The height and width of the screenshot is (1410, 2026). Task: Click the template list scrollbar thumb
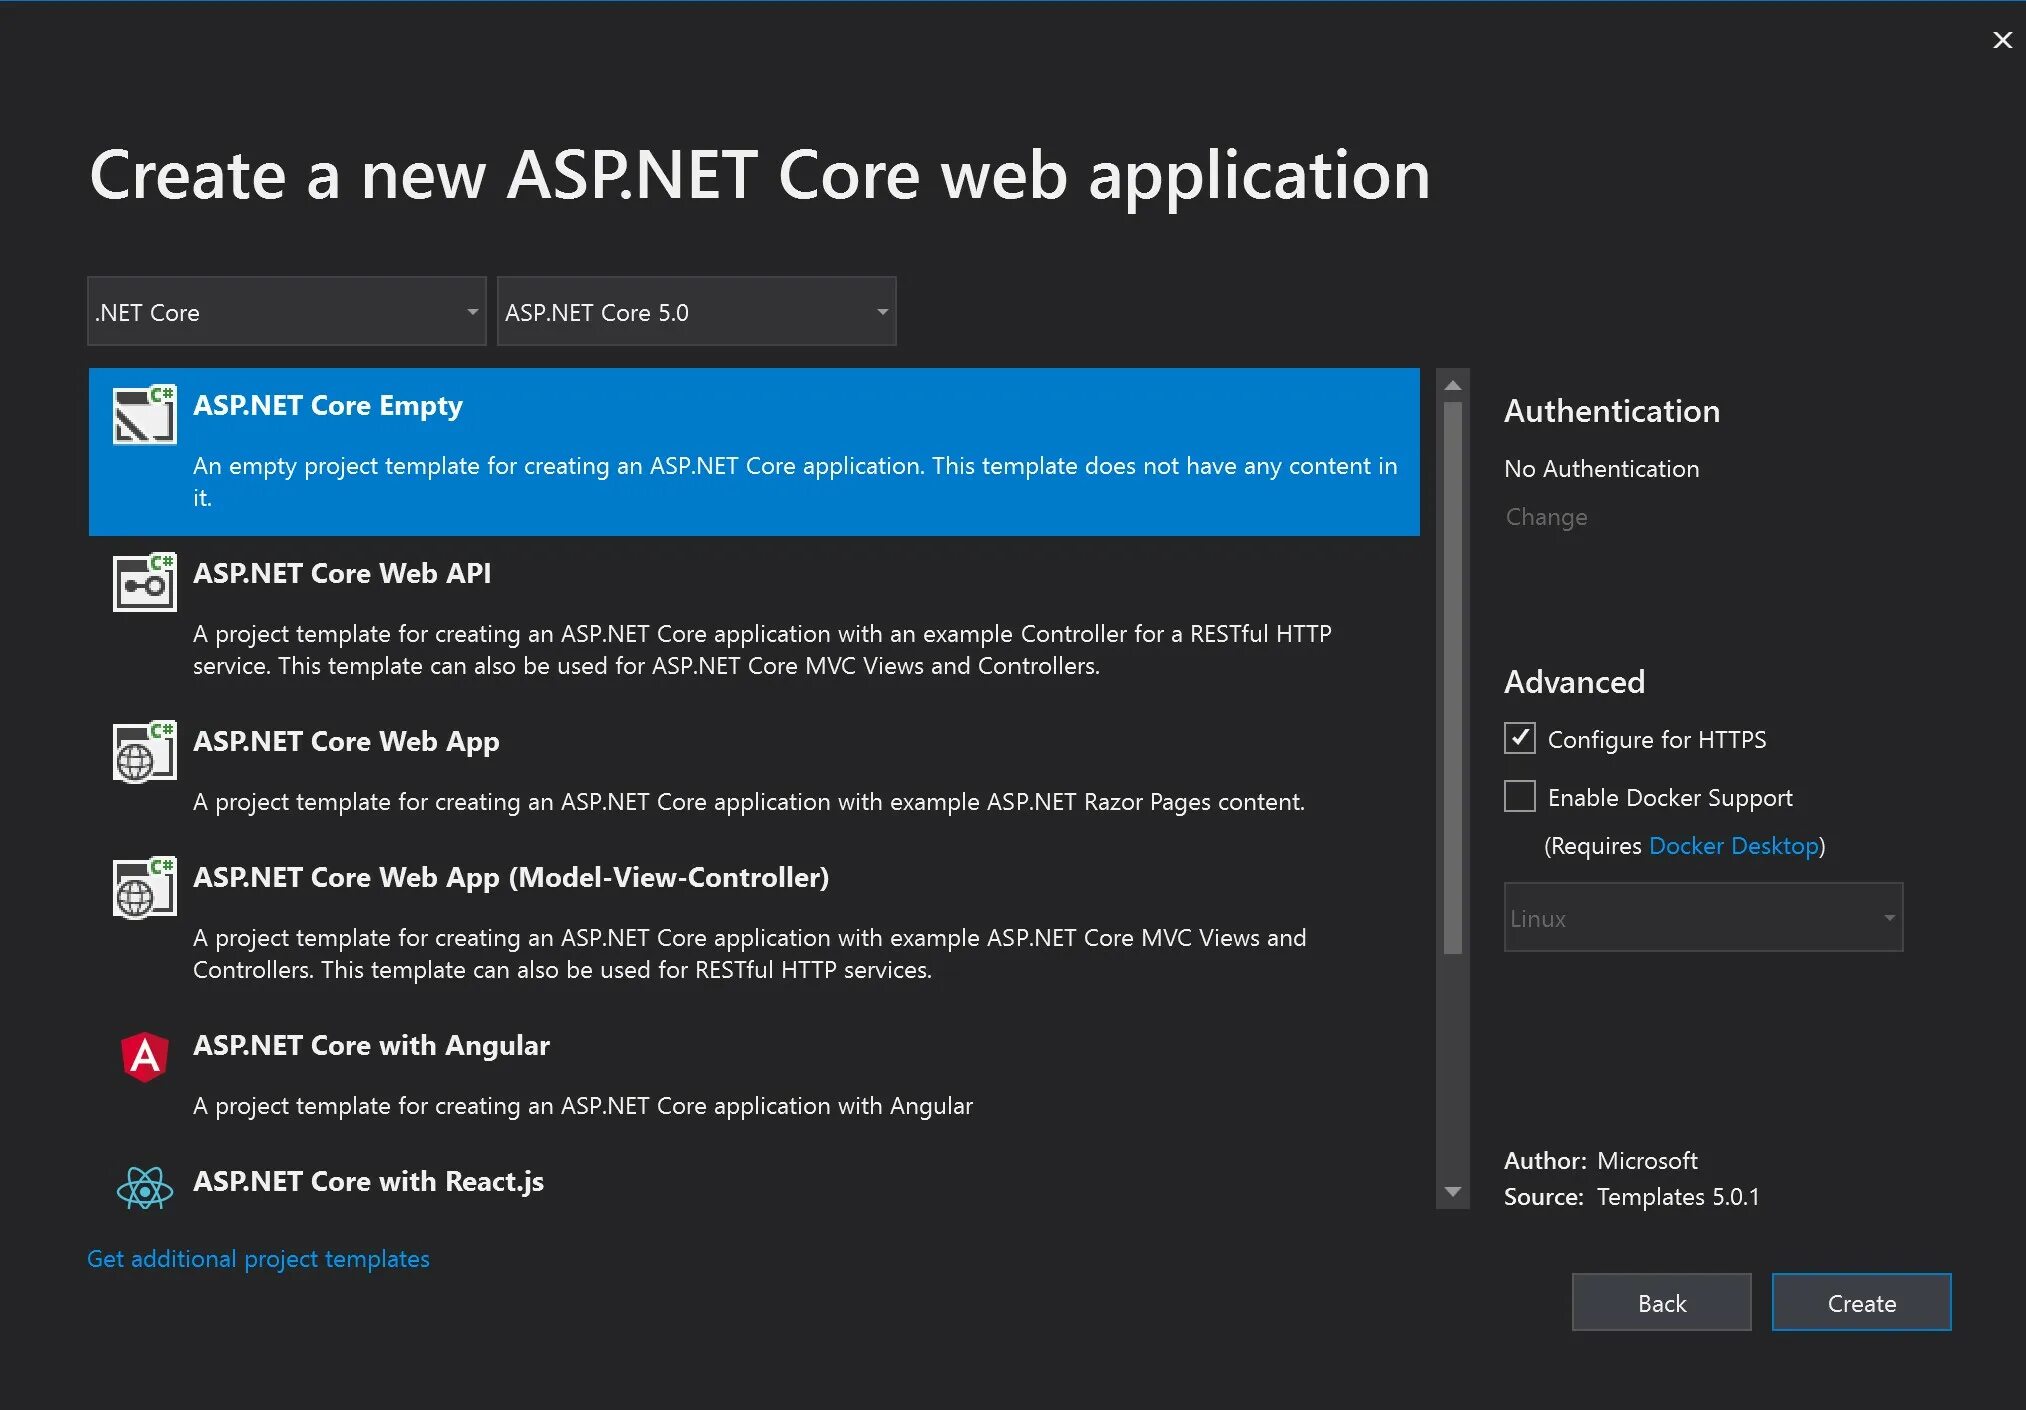(1453, 676)
